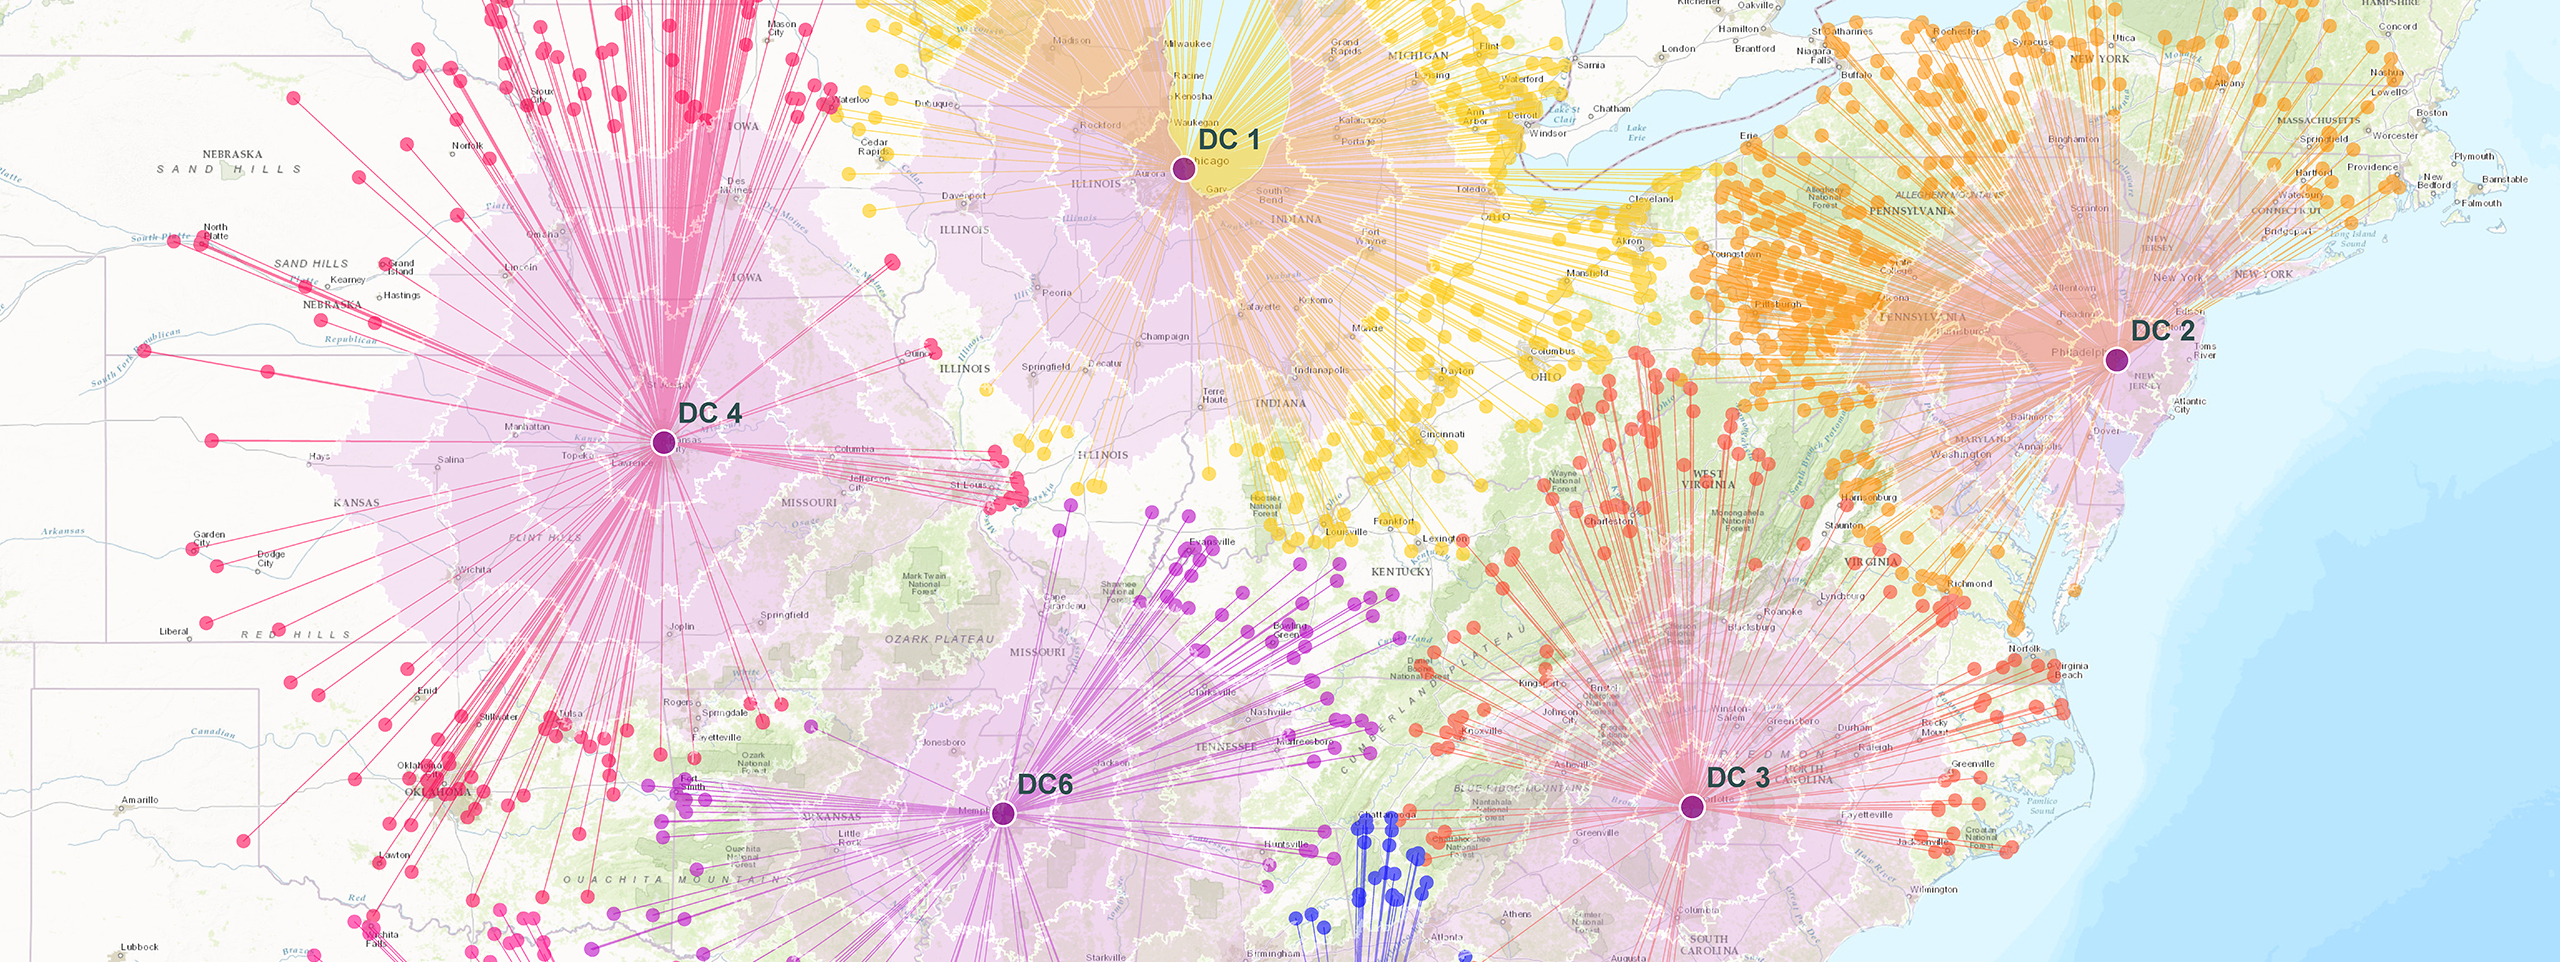Click the DC 3 text label

point(1738,778)
